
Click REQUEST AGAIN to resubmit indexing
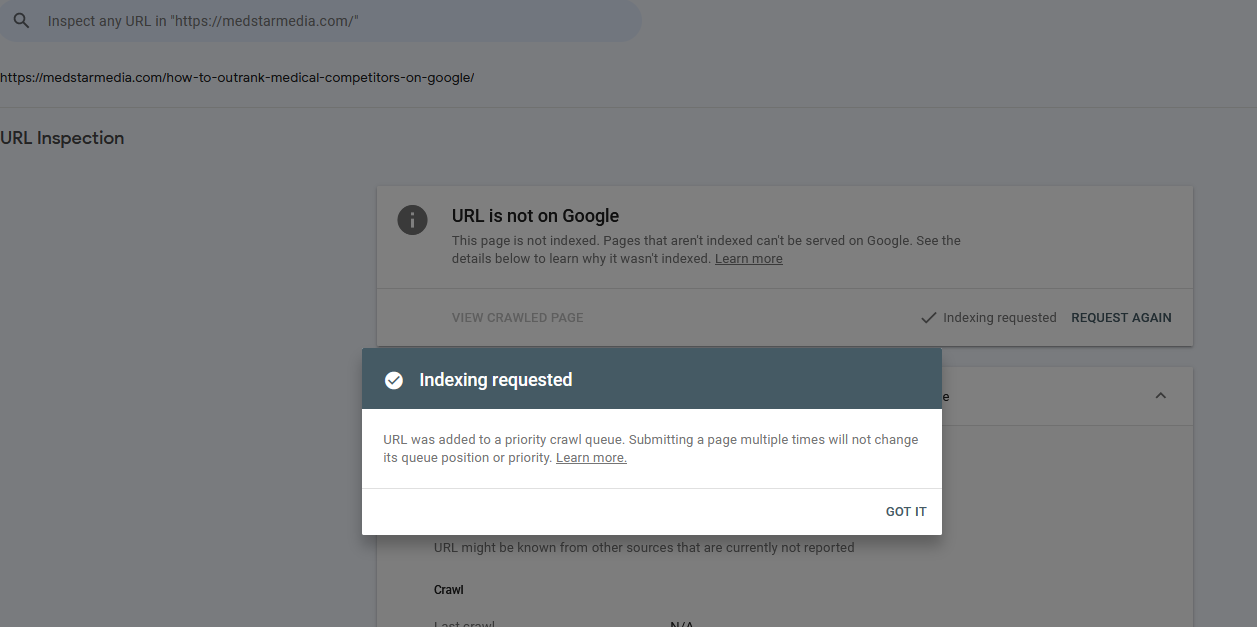[x=1121, y=318]
